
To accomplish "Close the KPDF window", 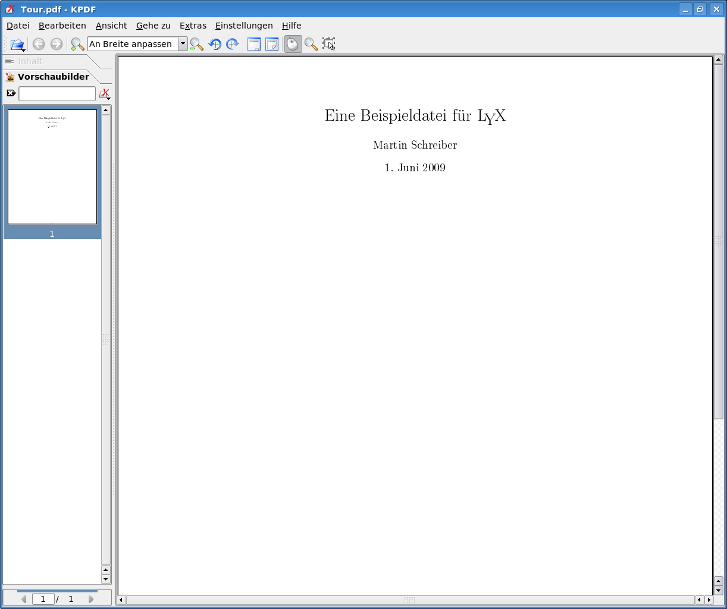I will pos(716,9).
